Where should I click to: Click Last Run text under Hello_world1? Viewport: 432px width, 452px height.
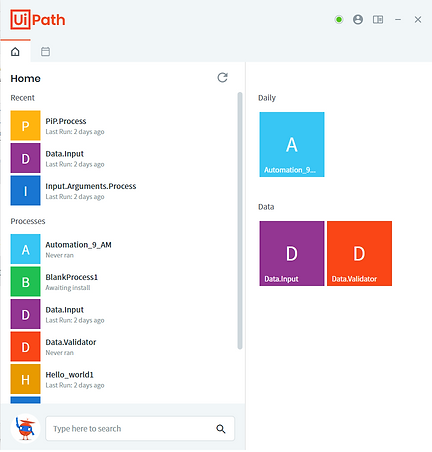pyautogui.click(x=75, y=385)
